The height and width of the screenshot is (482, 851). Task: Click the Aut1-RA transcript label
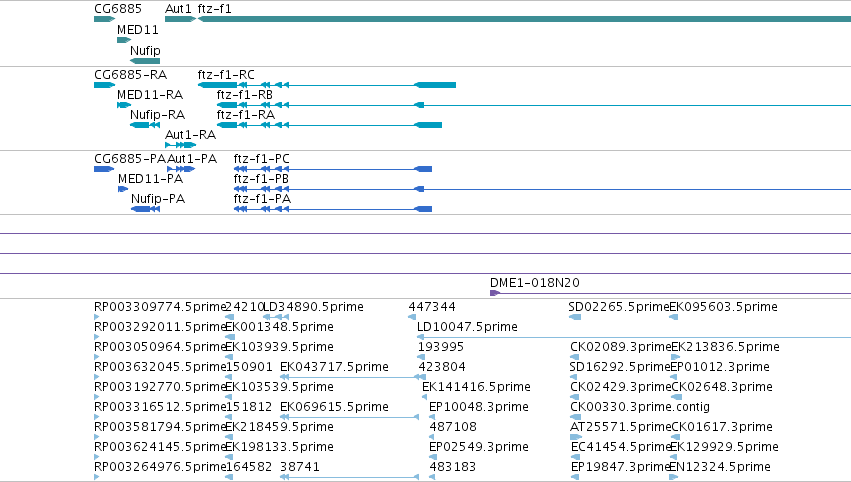click(x=190, y=135)
